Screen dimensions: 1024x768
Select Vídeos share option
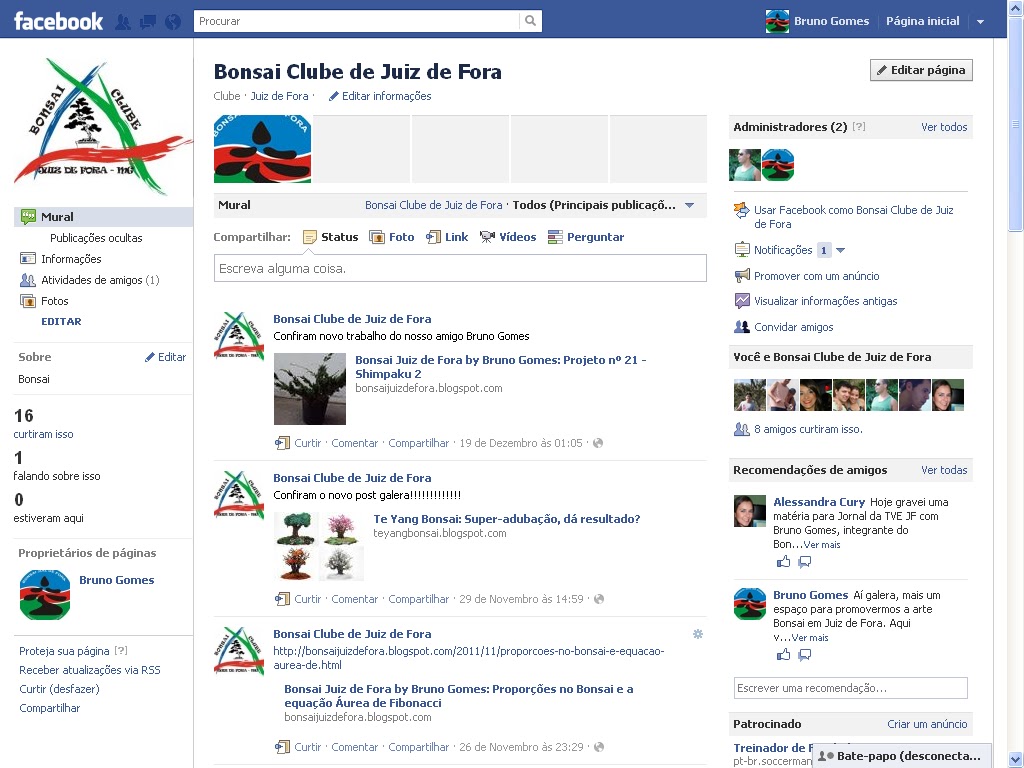(x=508, y=237)
